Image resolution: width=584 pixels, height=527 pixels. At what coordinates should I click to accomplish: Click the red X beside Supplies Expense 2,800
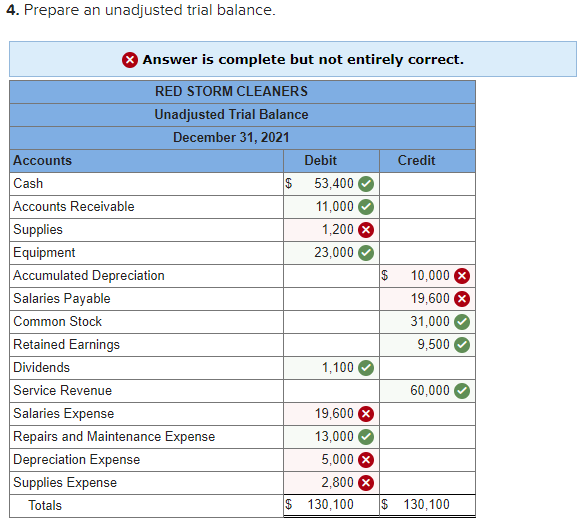coord(366,483)
